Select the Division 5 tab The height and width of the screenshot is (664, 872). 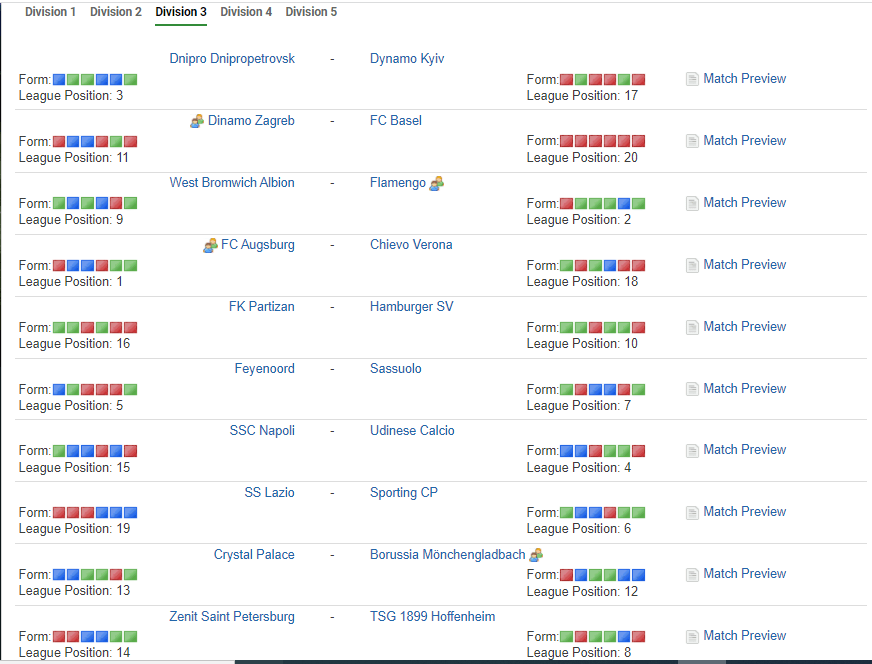[311, 12]
